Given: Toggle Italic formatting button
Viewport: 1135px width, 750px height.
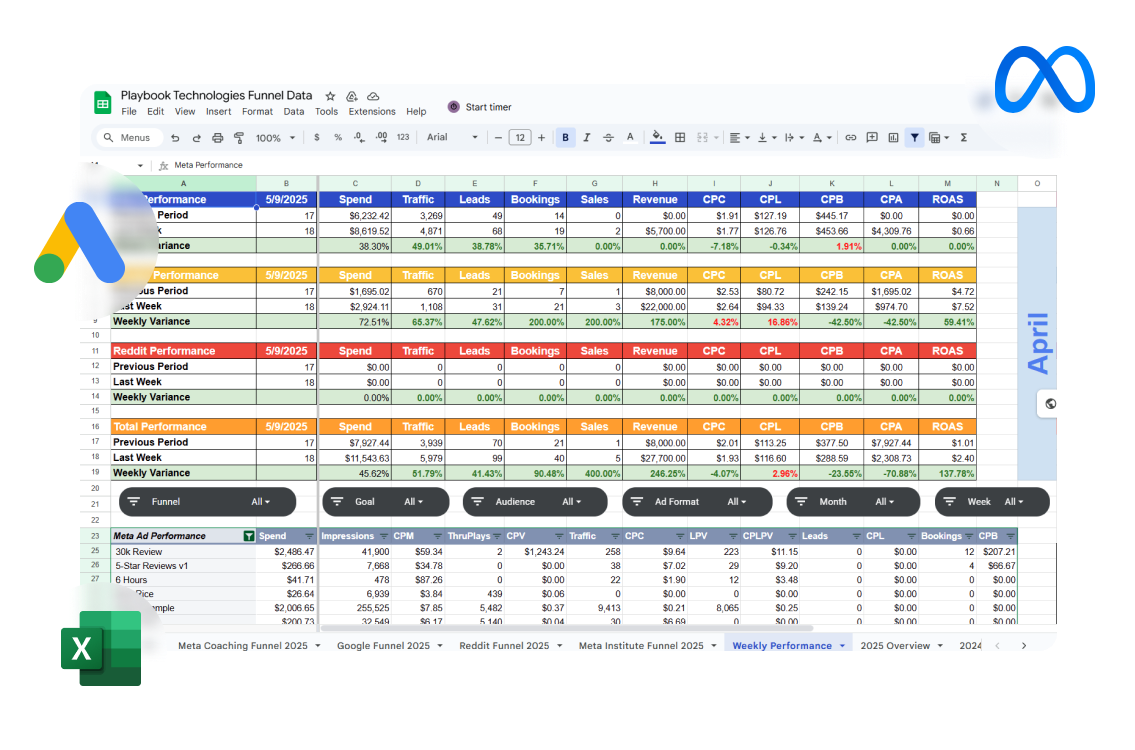Looking at the screenshot, I should coord(586,138).
